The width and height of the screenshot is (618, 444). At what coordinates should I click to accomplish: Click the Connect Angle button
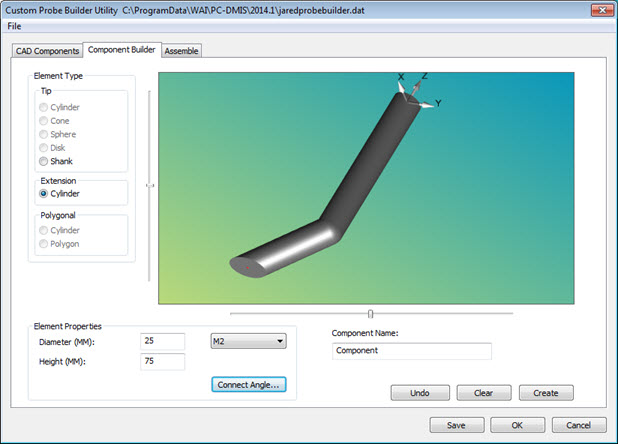[x=249, y=384]
